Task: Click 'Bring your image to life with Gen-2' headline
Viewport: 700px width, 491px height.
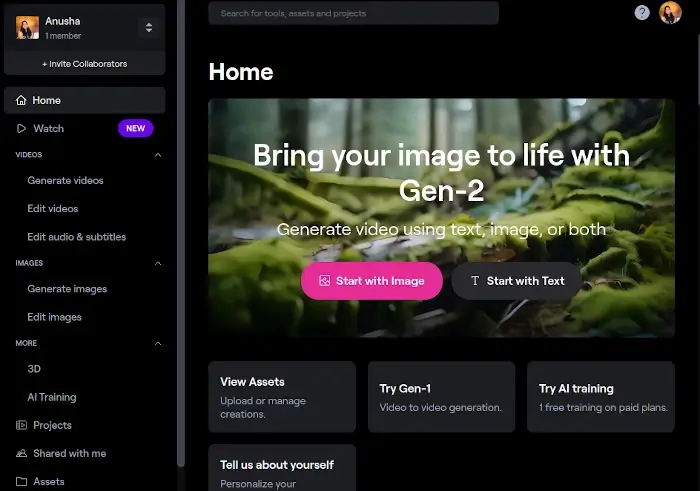Action: coord(442,173)
